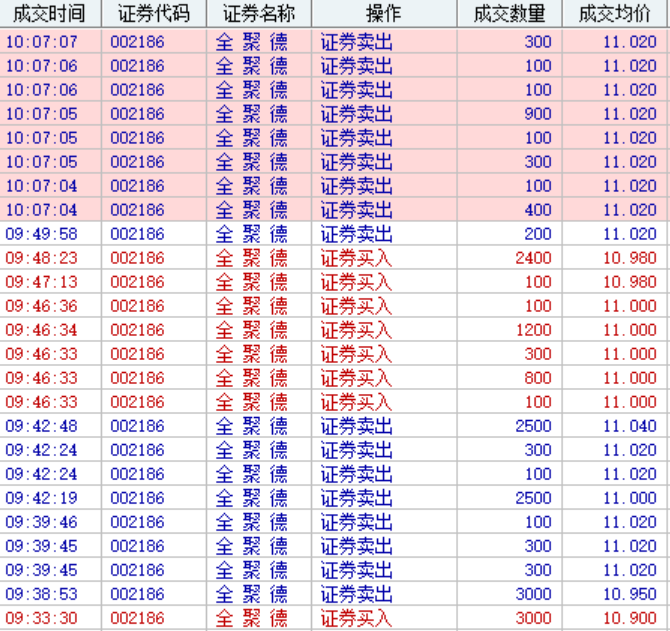
Task: Select quantity 800 in the 09:46:33 row
Action: (538, 378)
